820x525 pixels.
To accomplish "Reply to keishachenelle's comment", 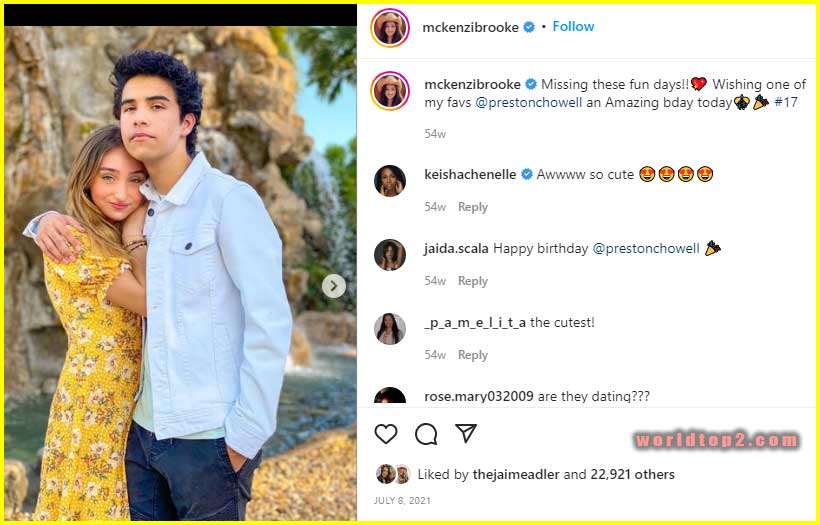I will point(472,207).
